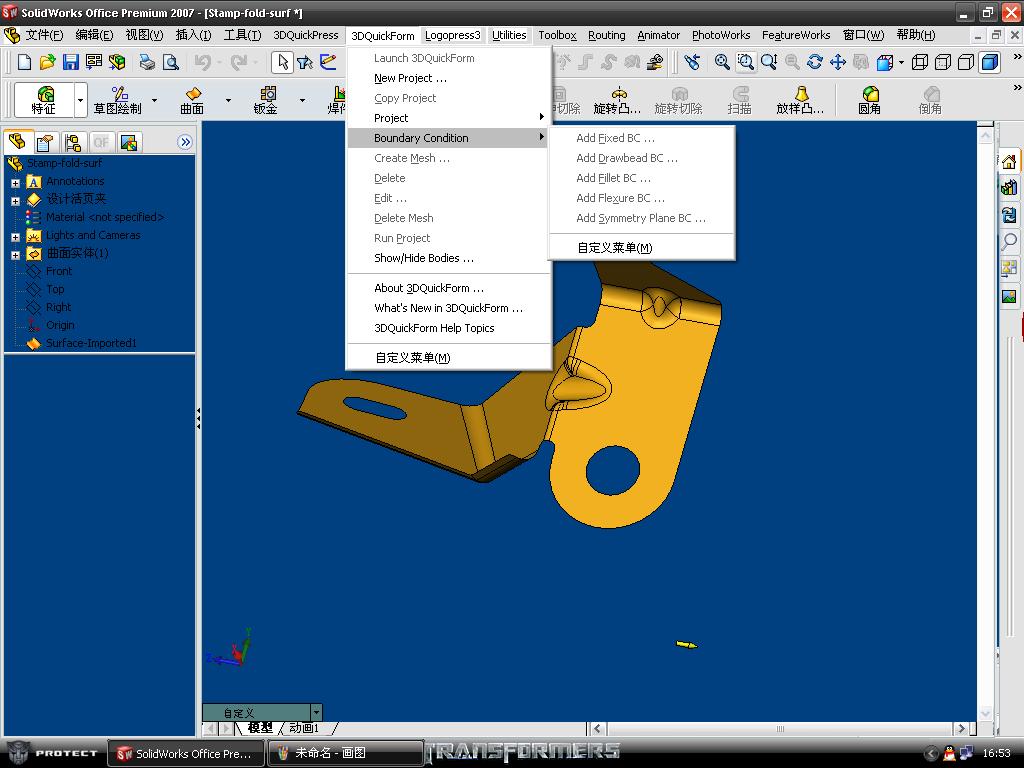
Task: Click the Revolved Boss (旋转凸) tool
Action: point(617,100)
